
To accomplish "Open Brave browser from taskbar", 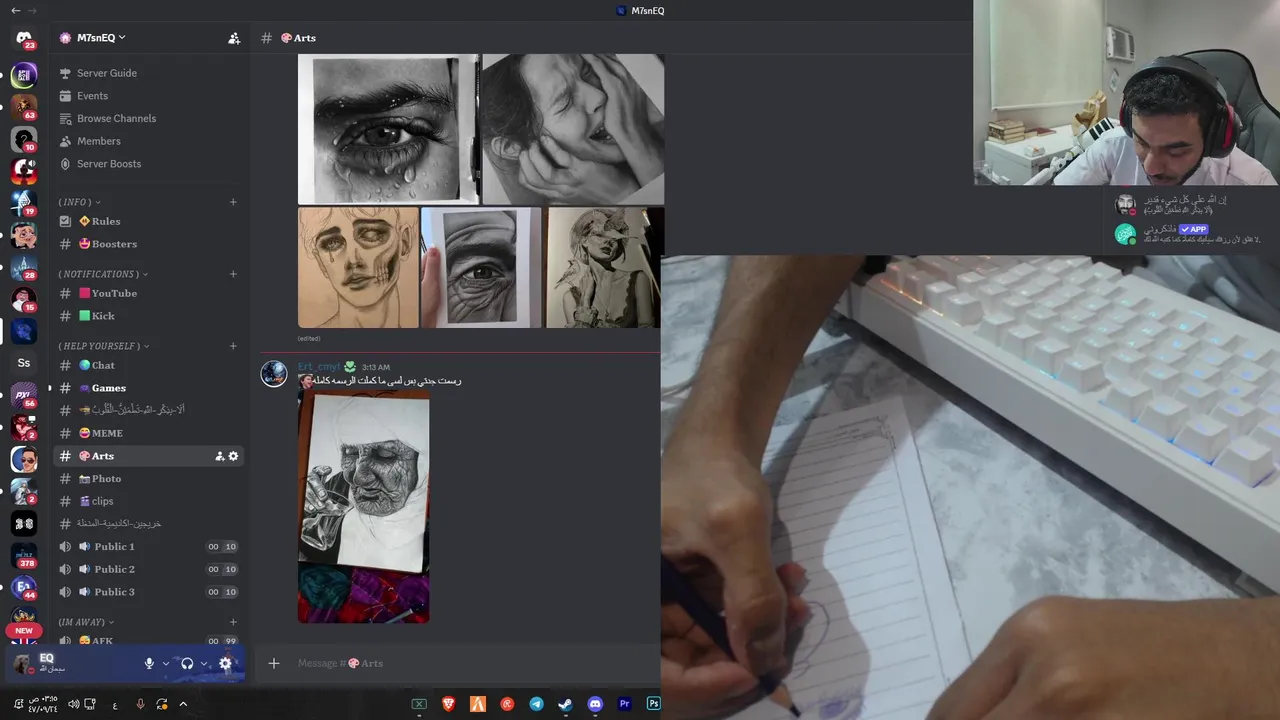I will pyautogui.click(x=449, y=704).
